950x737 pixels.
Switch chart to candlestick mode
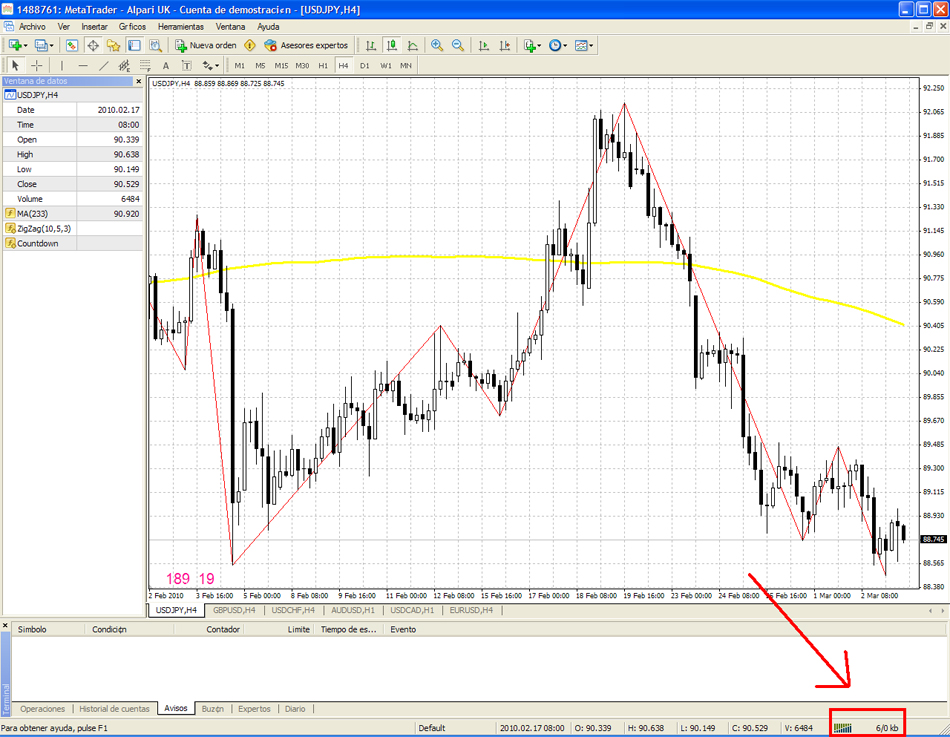[391, 45]
